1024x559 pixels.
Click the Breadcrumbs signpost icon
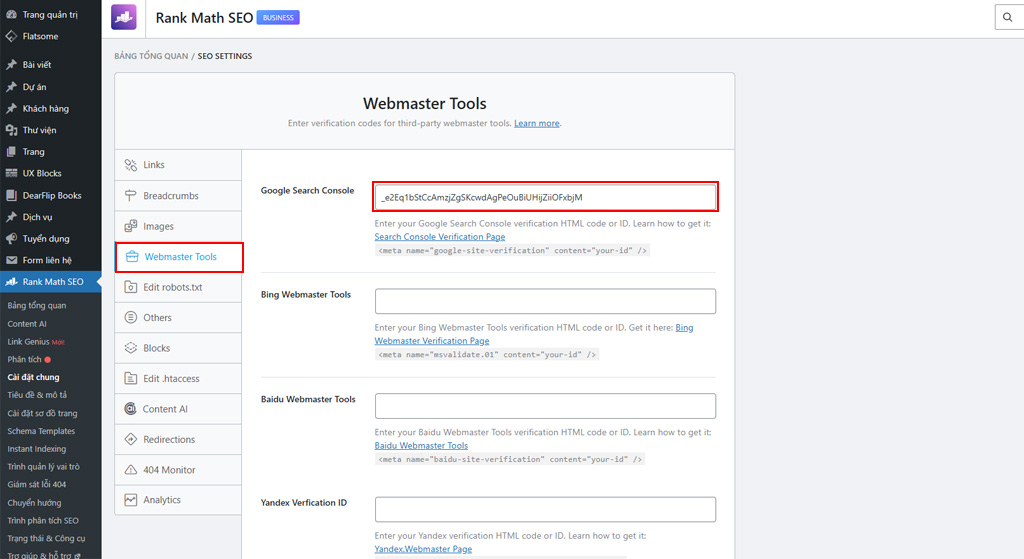click(131, 196)
